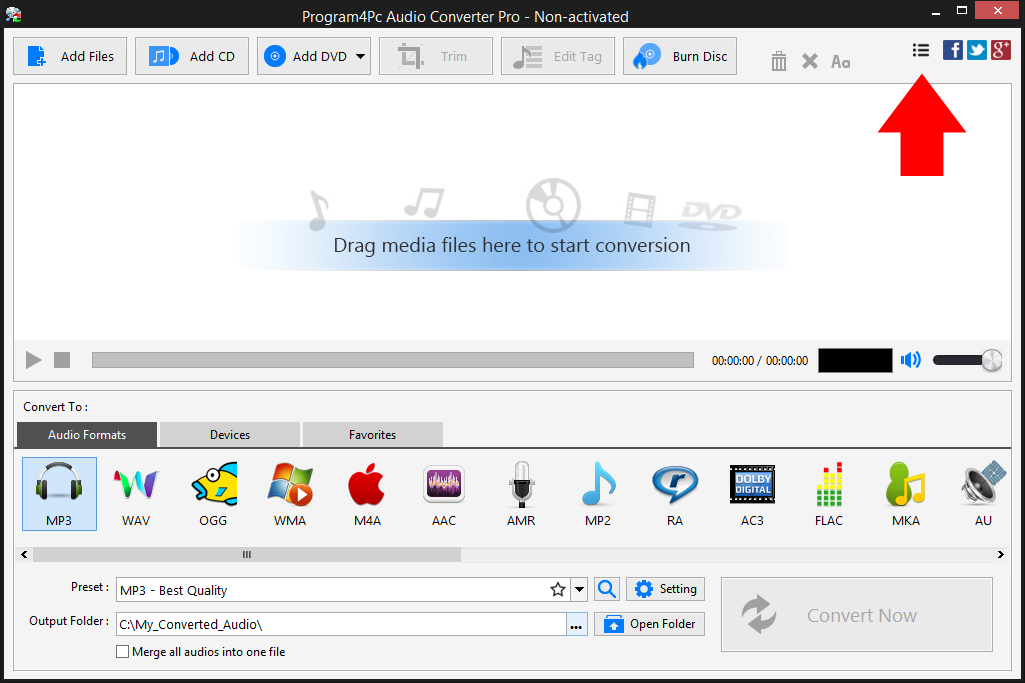The image size is (1025, 683).
Task: Open the preset dropdown list
Action: pyautogui.click(x=578, y=589)
